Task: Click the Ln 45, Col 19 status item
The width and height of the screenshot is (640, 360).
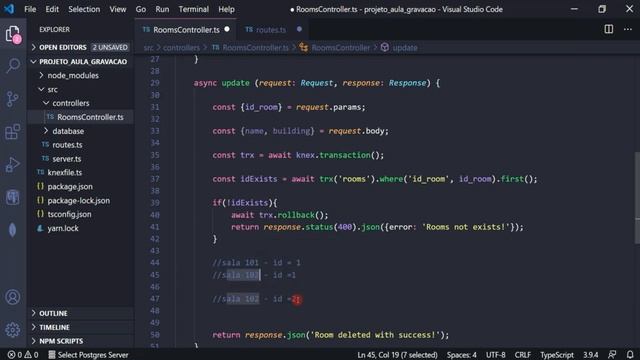Action: click(x=397, y=355)
